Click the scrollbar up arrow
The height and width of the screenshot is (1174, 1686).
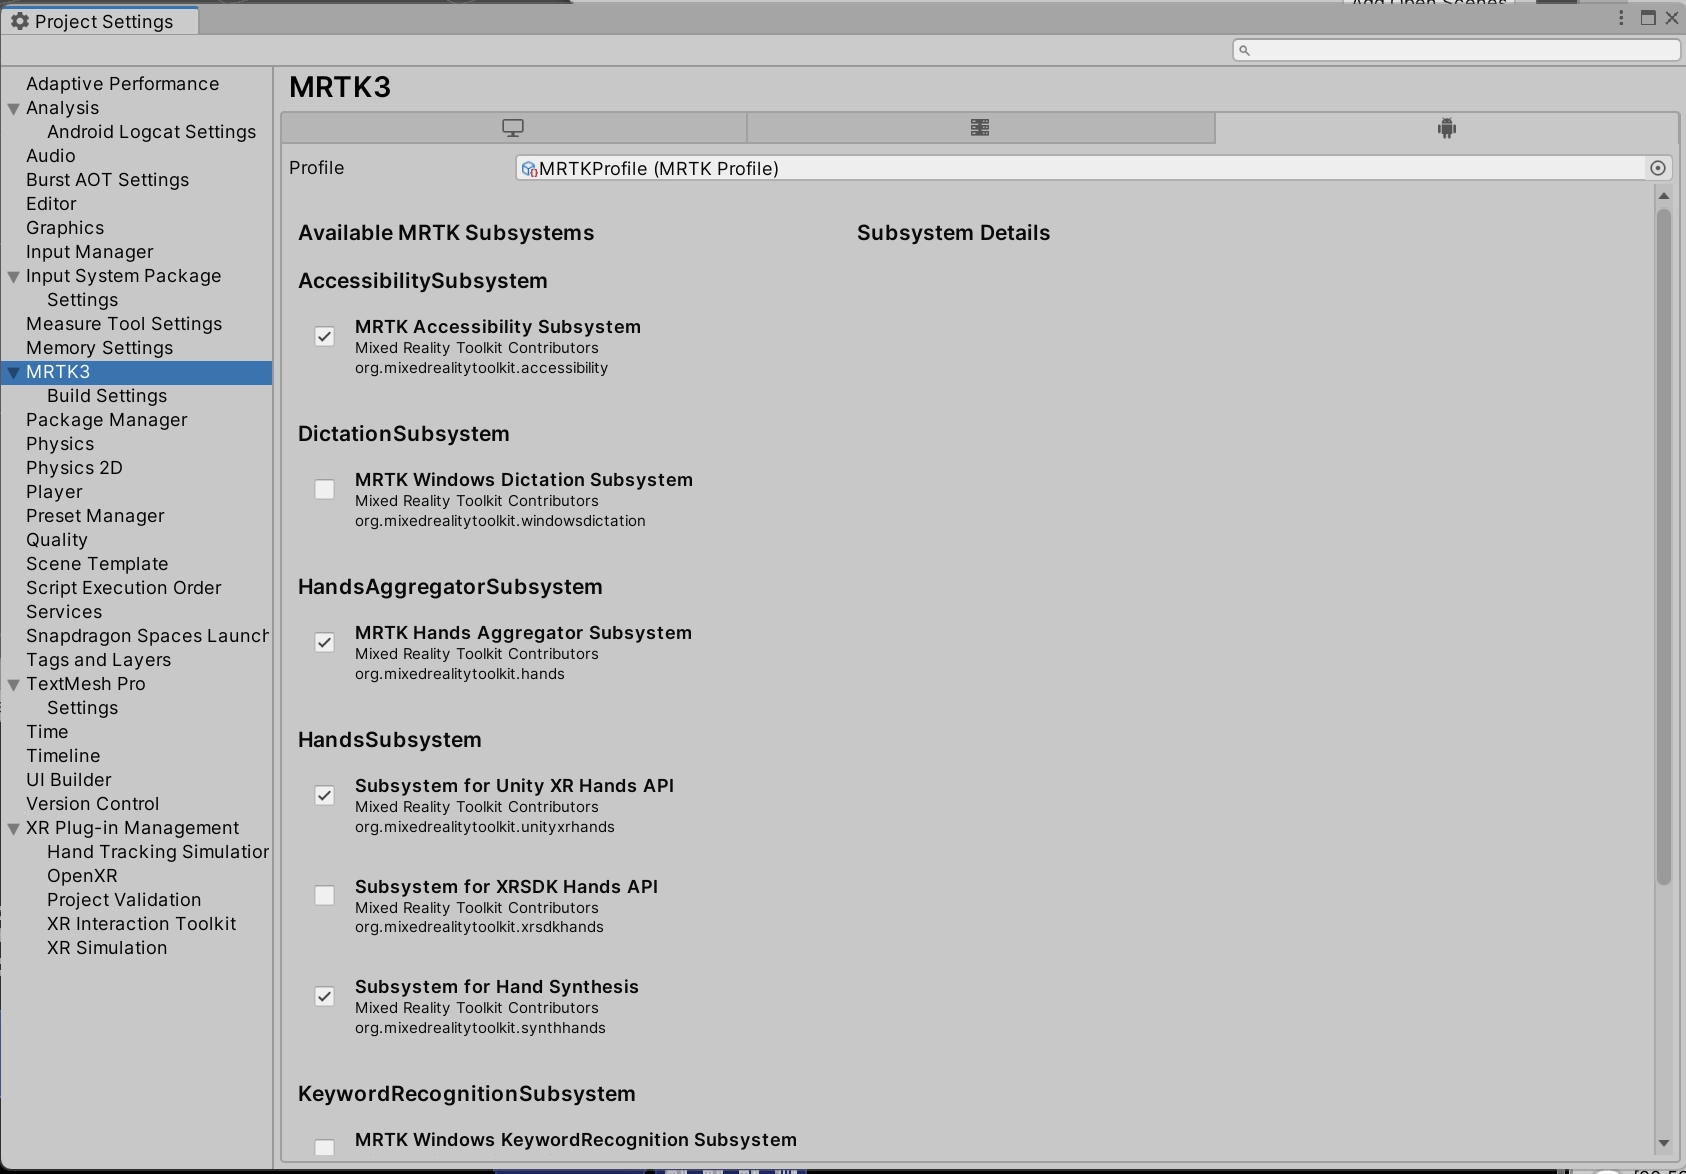point(1664,196)
